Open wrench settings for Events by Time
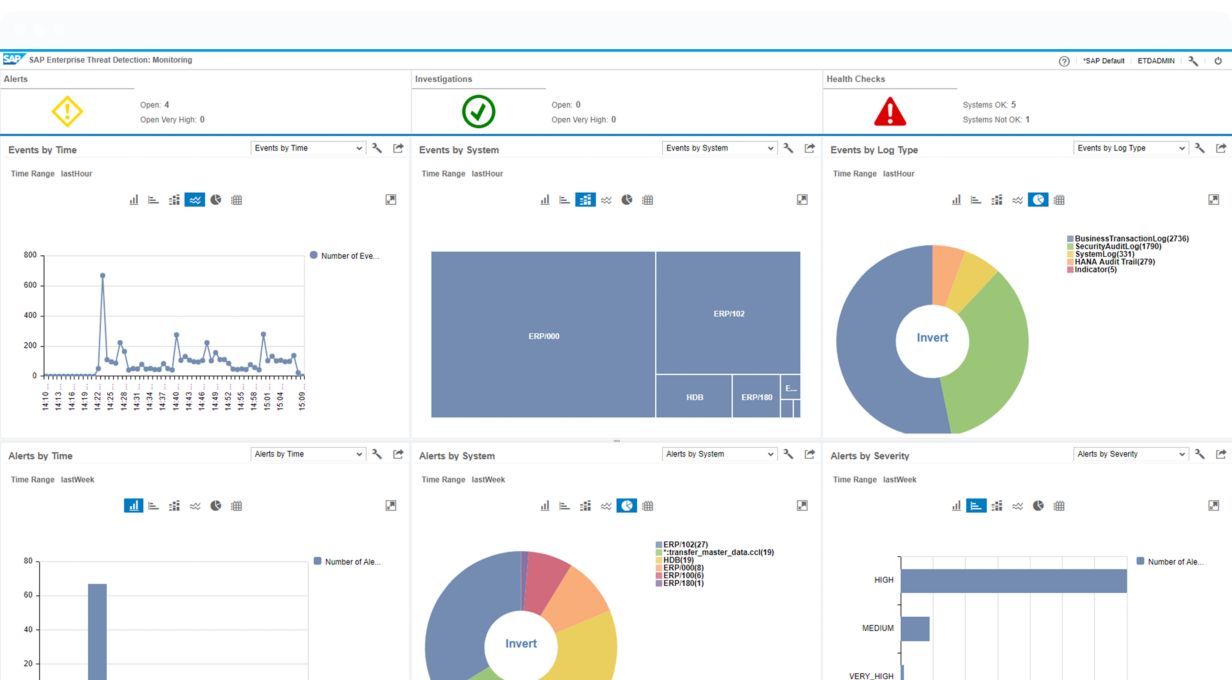The width and height of the screenshot is (1232, 680). point(377,148)
